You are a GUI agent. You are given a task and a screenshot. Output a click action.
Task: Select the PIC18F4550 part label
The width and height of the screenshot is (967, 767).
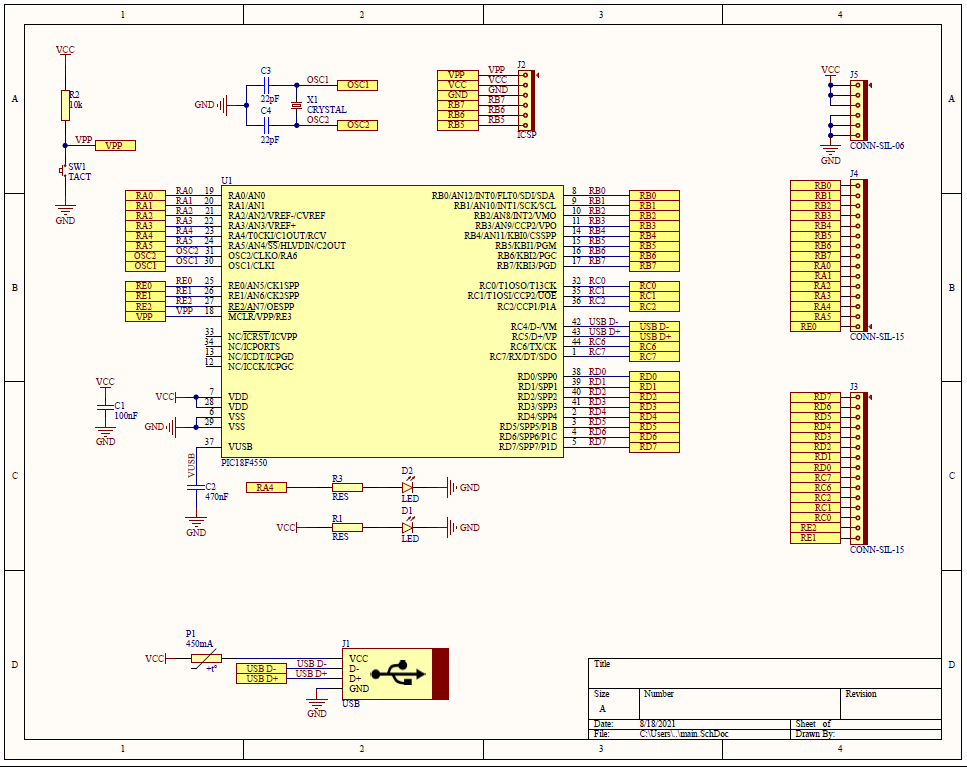[244, 462]
